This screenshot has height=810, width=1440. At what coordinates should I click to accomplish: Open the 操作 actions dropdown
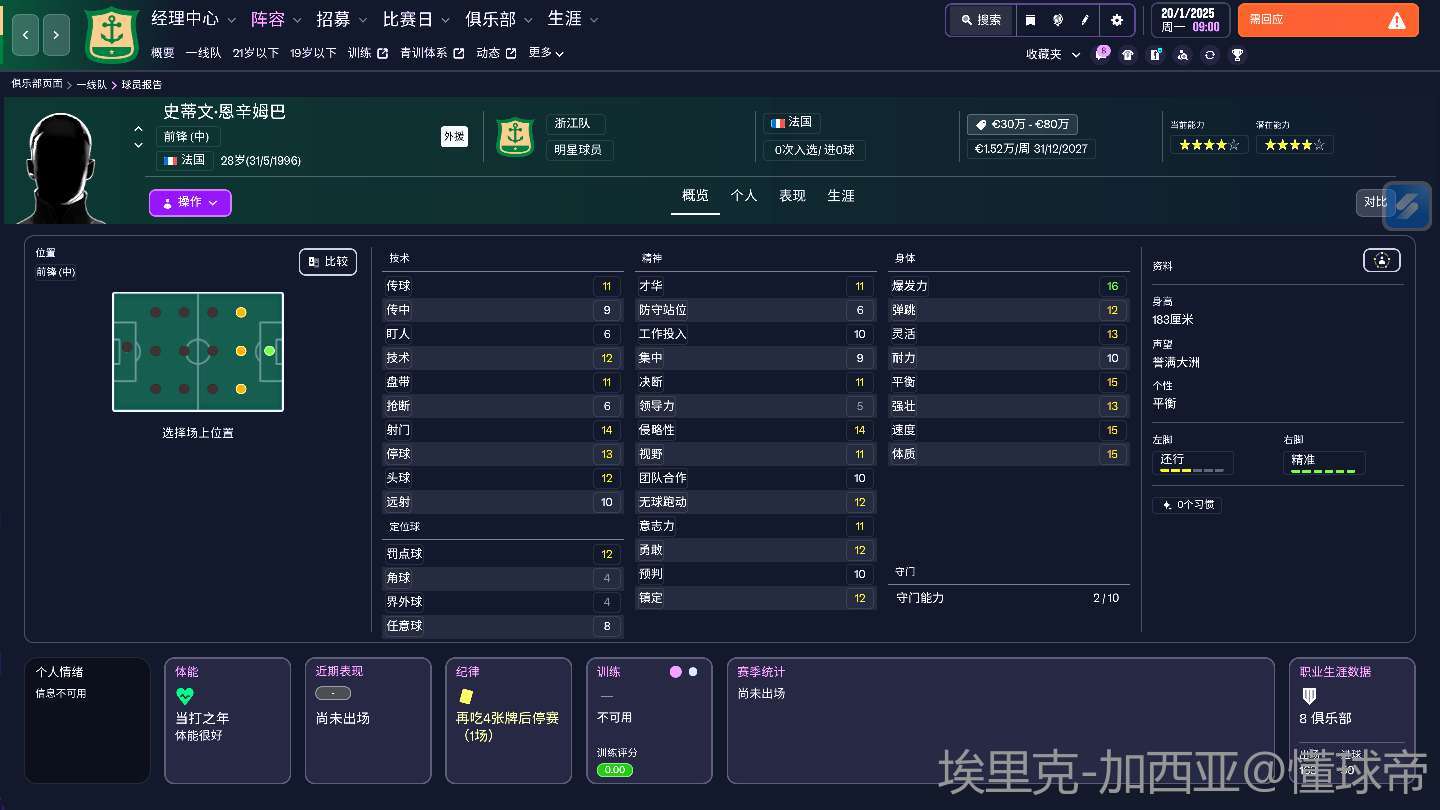[190, 202]
